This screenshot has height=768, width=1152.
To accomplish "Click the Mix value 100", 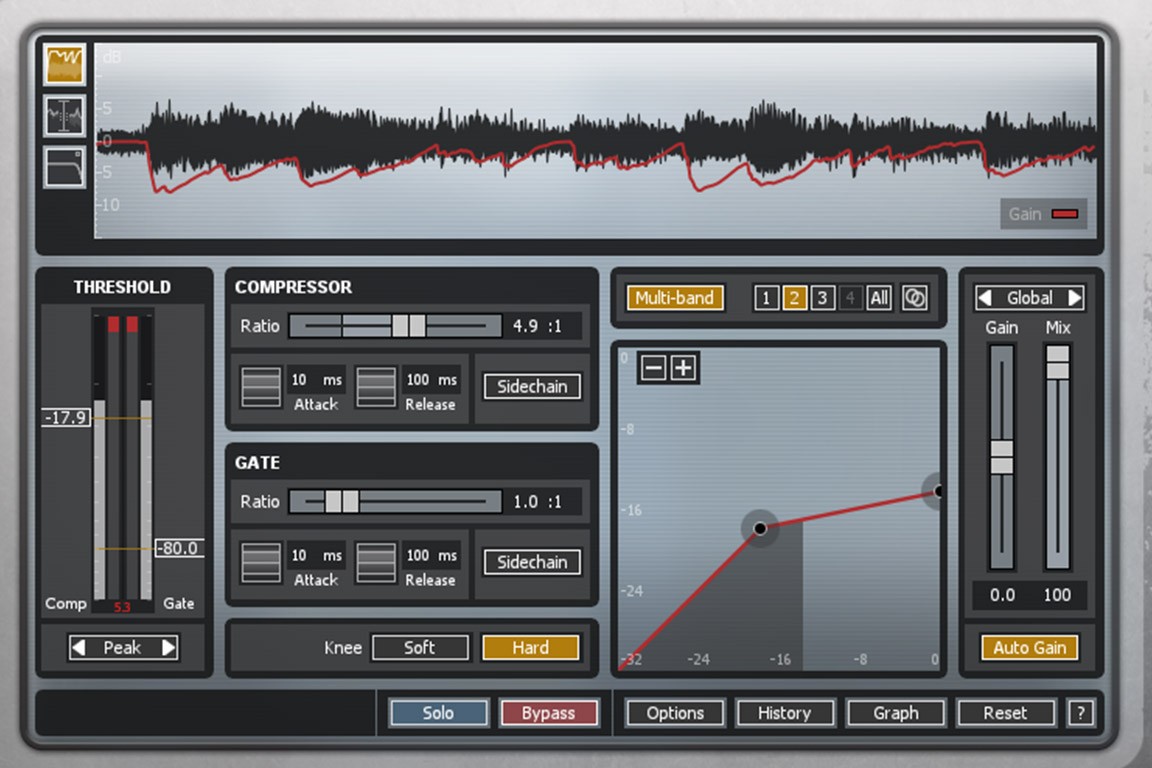I will tap(1057, 595).
